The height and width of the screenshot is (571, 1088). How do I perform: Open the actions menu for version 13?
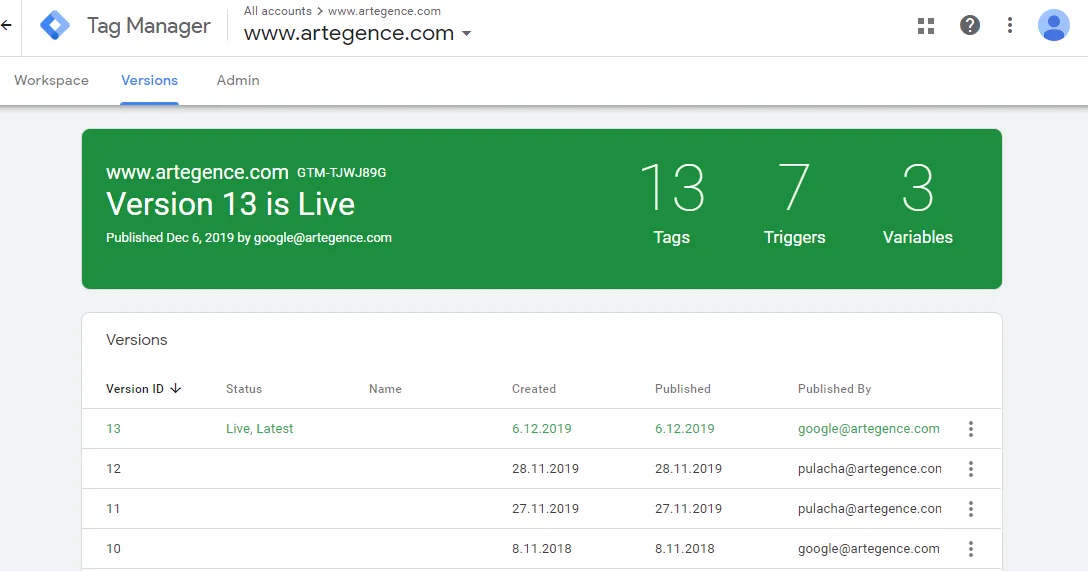(971, 429)
